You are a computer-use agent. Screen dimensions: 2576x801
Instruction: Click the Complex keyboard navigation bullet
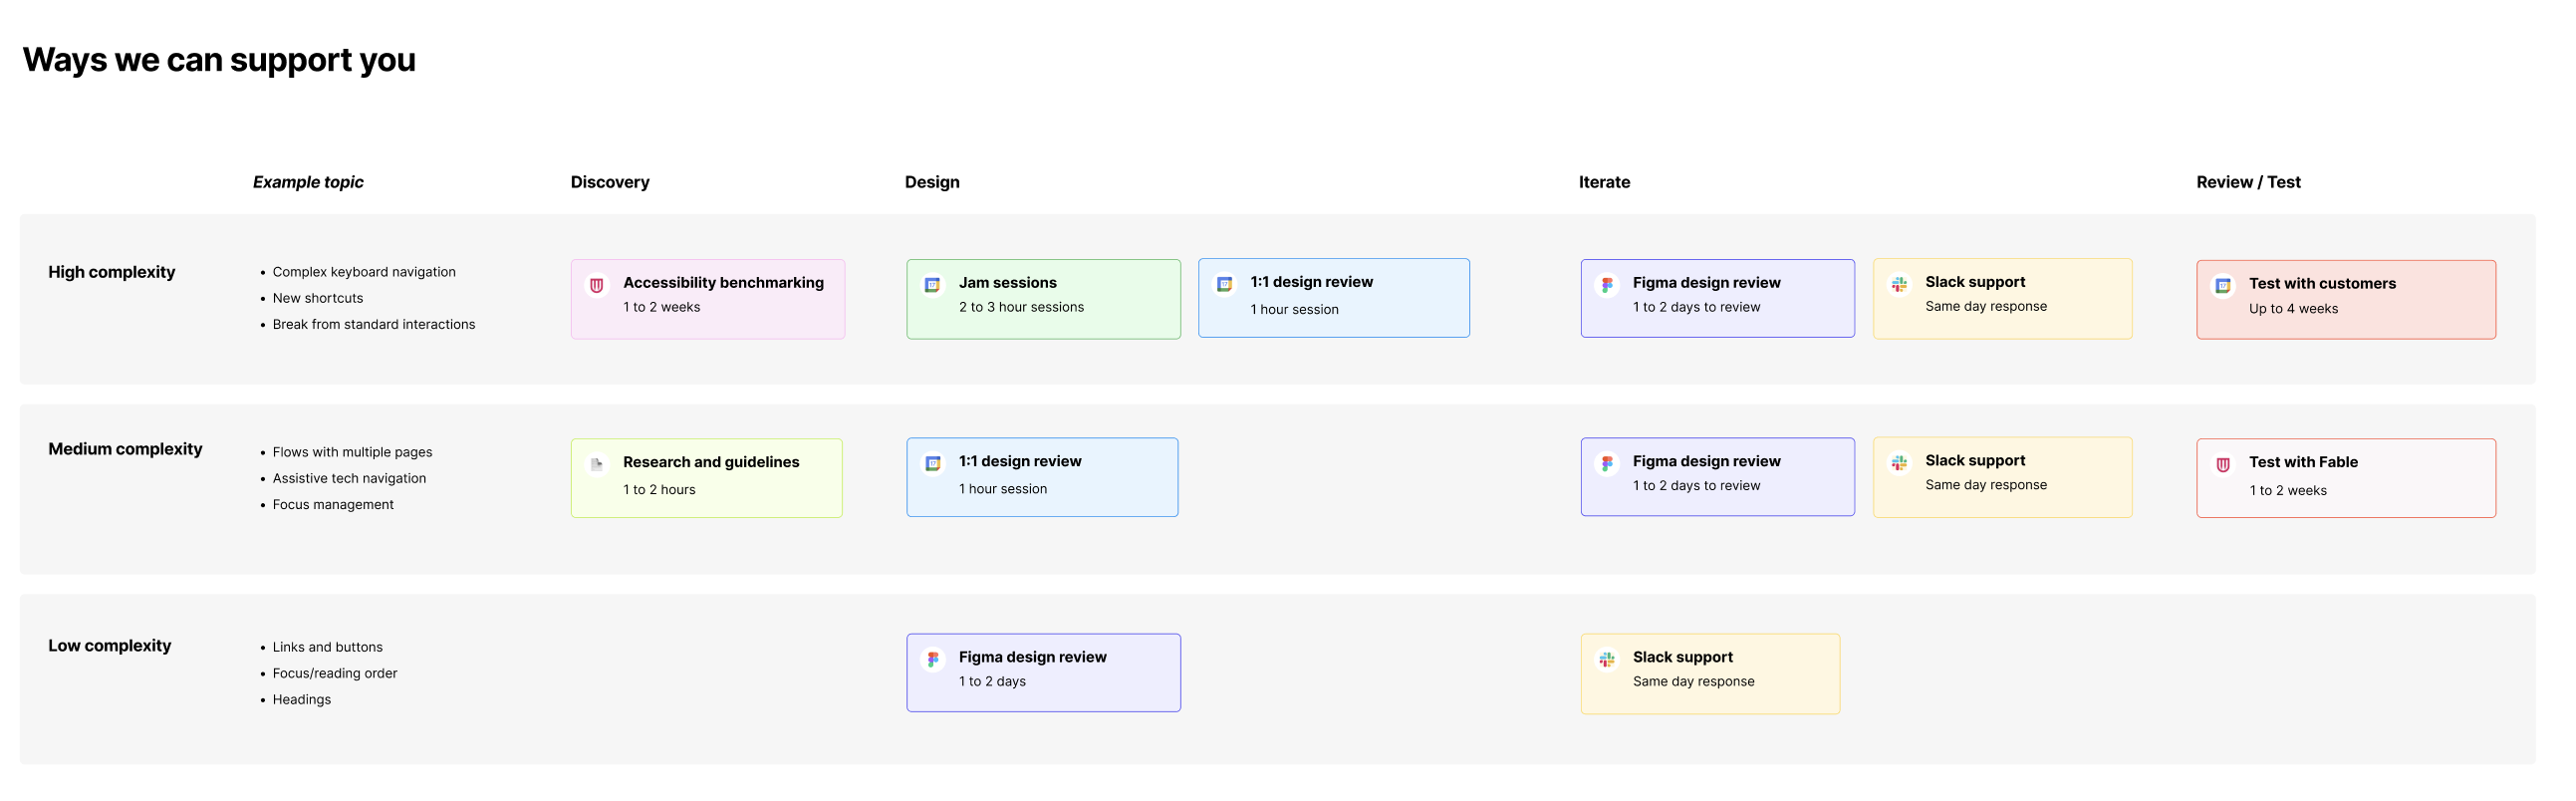pyautogui.click(x=364, y=272)
